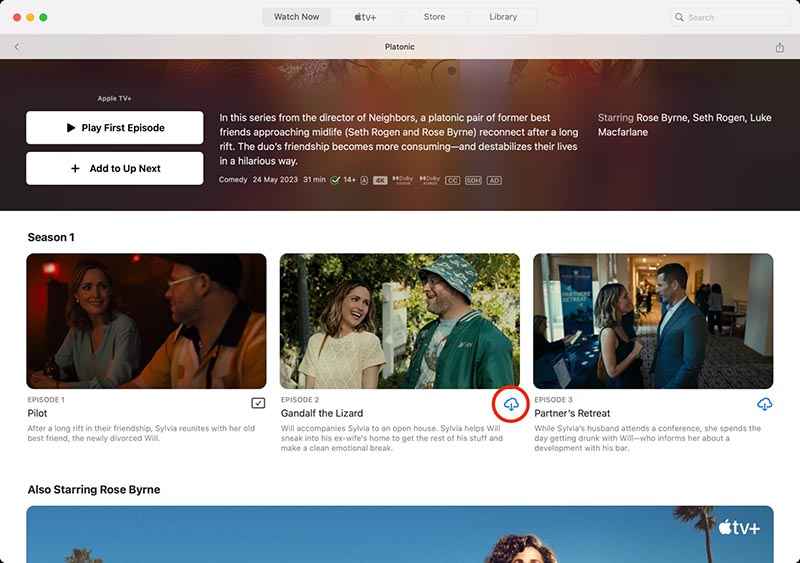800x563 pixels.
Task: Open the Library tab
Action: tap(503, 17)
